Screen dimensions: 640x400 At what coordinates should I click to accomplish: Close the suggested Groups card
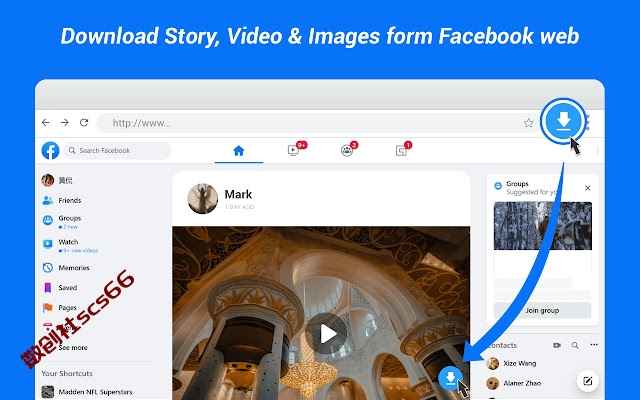click(x=588, y=188)
